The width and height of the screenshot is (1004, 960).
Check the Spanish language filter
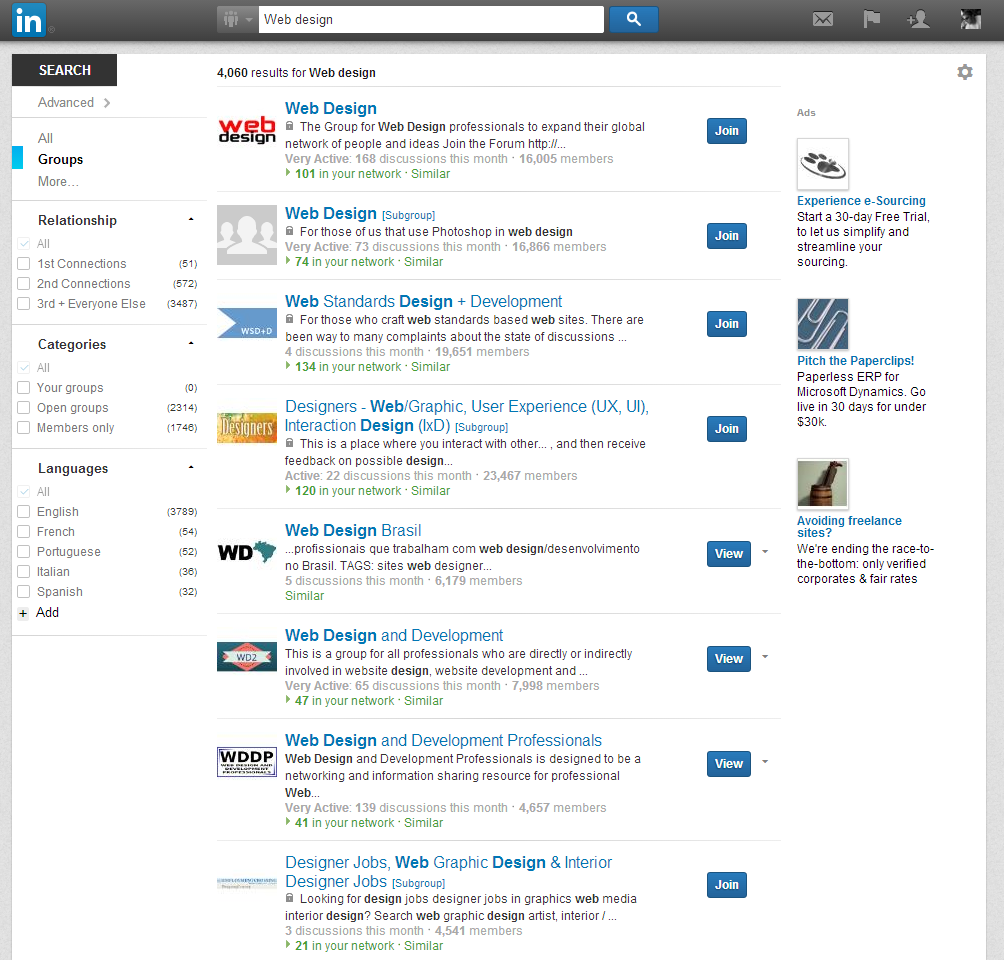pos(24,591)
